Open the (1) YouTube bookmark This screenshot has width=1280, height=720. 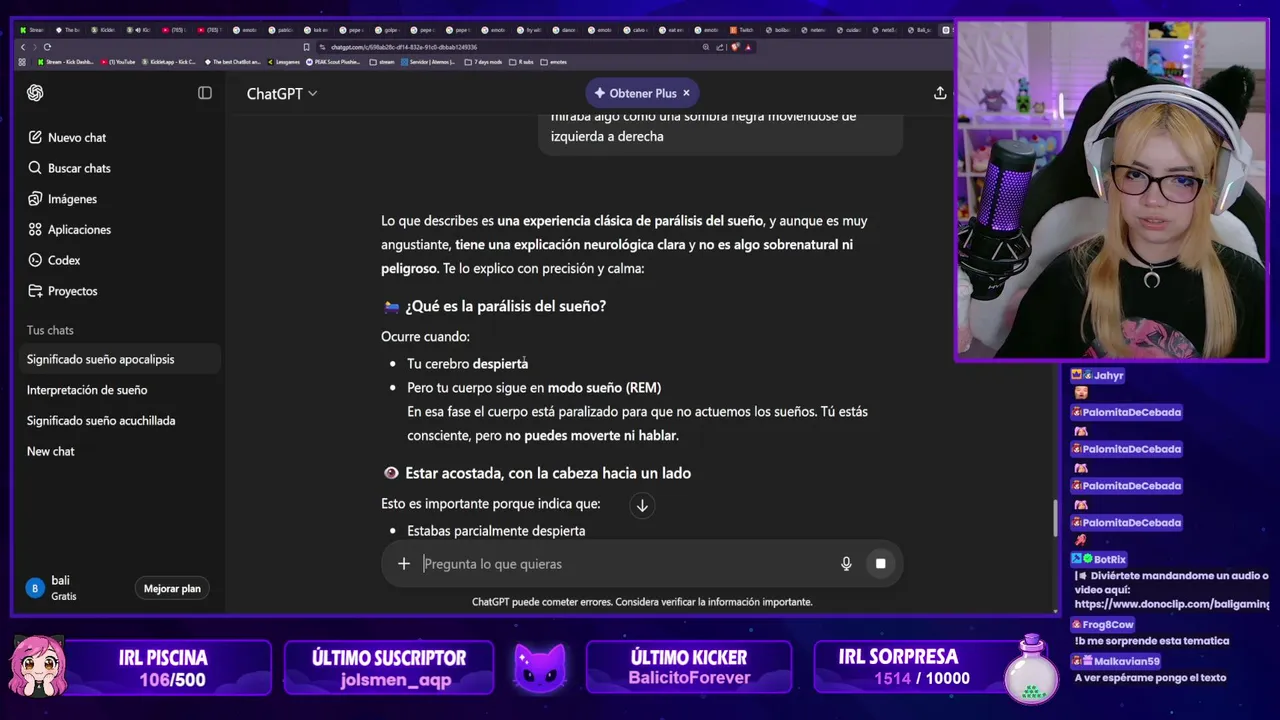pyautogui.click(x=118, y=62)
